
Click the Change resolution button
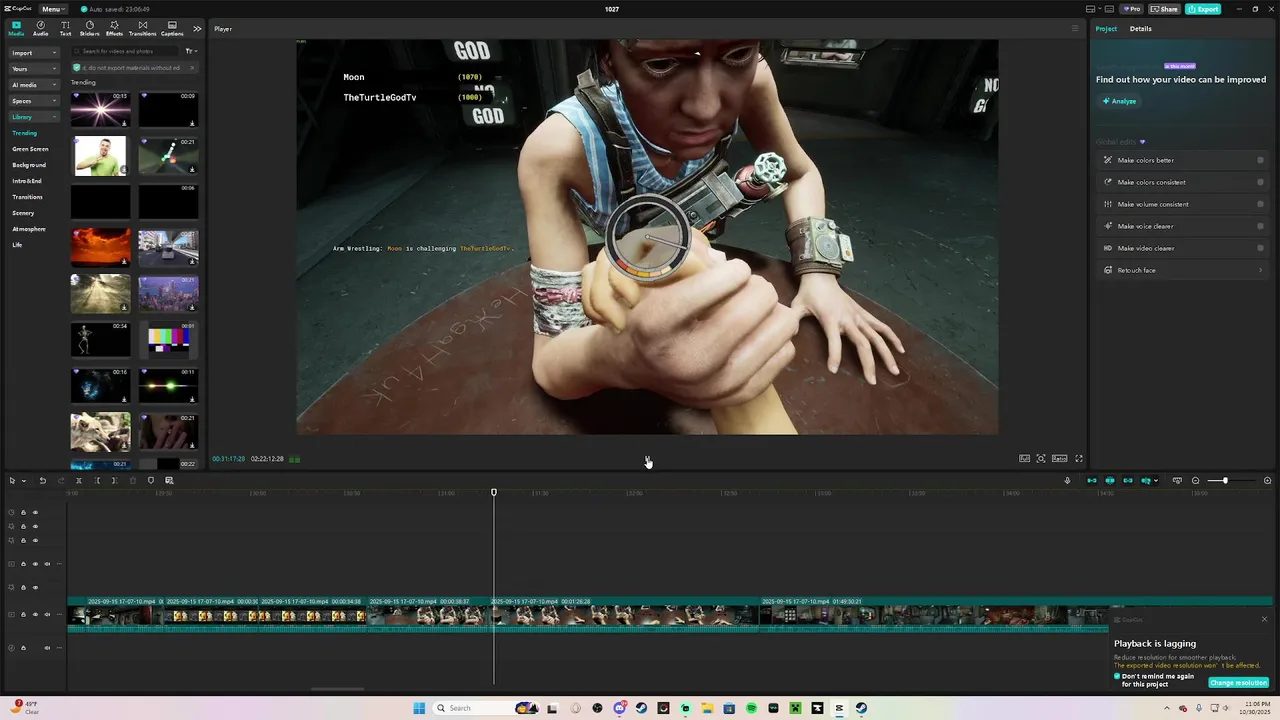pos(1239,683)
